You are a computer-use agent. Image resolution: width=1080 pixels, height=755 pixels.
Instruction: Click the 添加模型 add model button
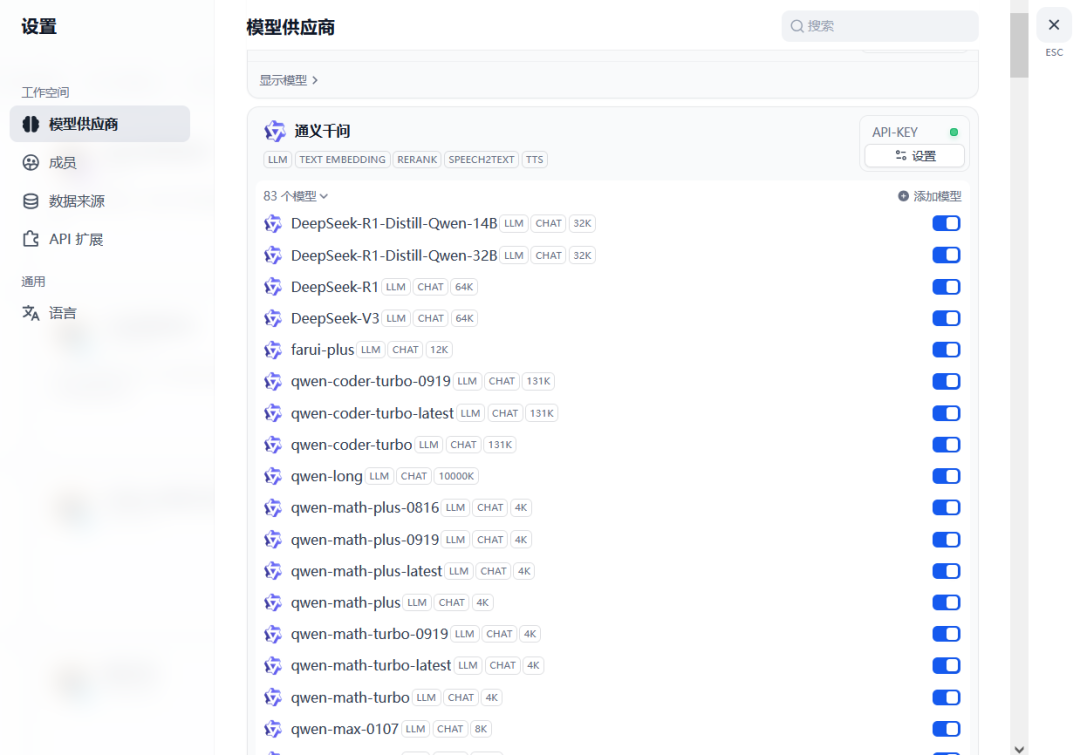(x=929, y=196)
